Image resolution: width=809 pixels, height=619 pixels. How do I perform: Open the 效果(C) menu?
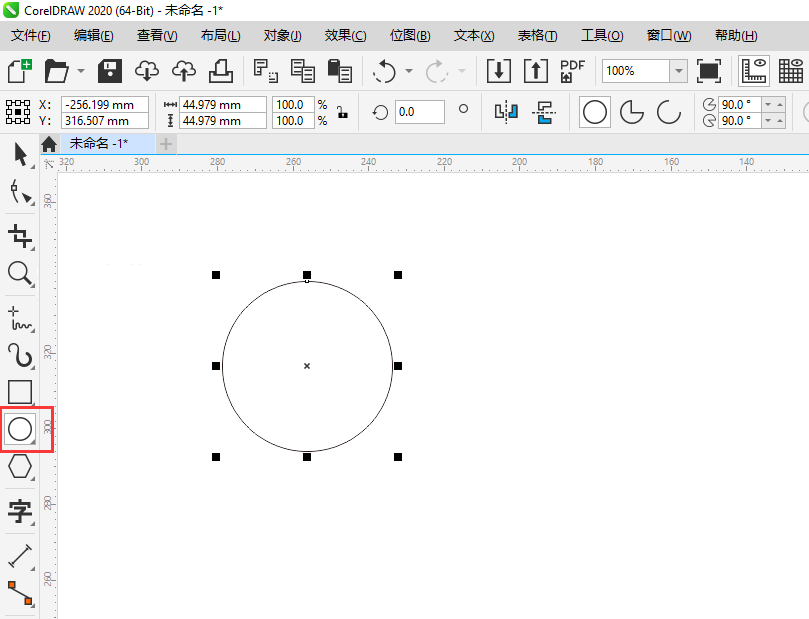pyautogui.click(x=345, y=36)
